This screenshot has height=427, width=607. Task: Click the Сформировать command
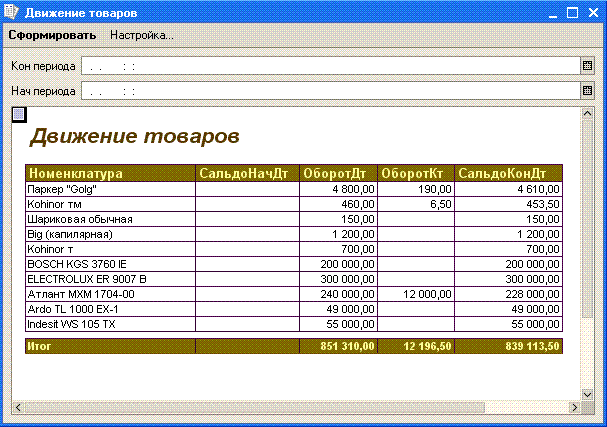pyautogui.click(x=52, y=35)
